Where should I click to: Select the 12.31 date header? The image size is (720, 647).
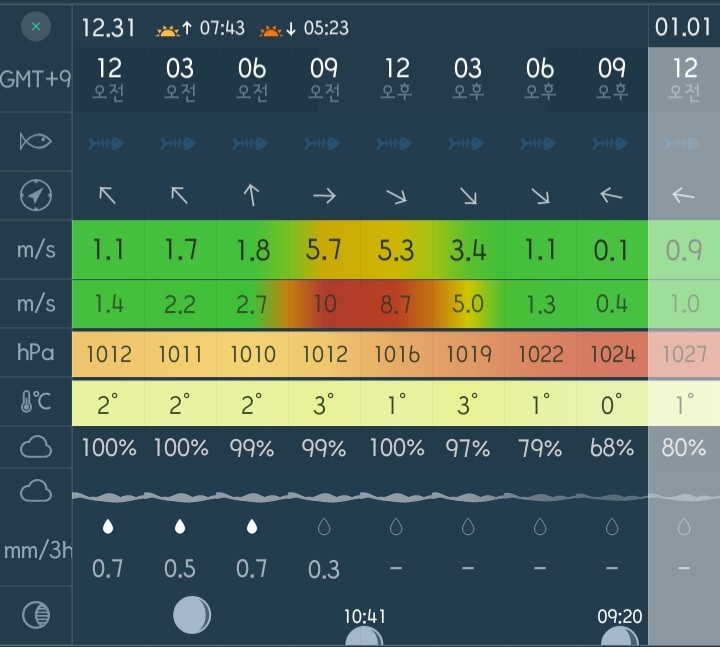pyautogui.click(x=108, y=28)
